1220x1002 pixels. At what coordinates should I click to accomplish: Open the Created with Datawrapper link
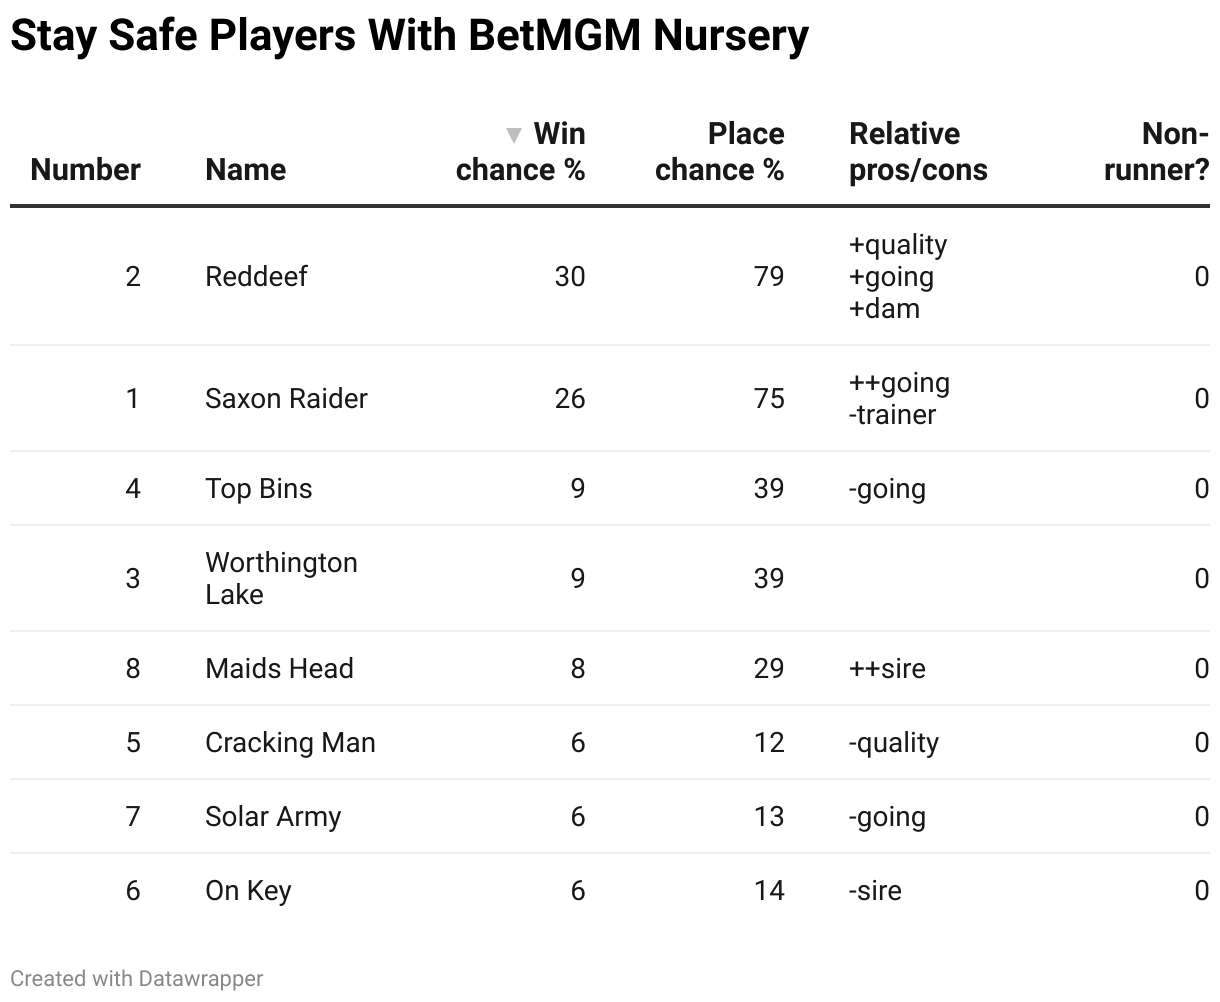(137, 978)
